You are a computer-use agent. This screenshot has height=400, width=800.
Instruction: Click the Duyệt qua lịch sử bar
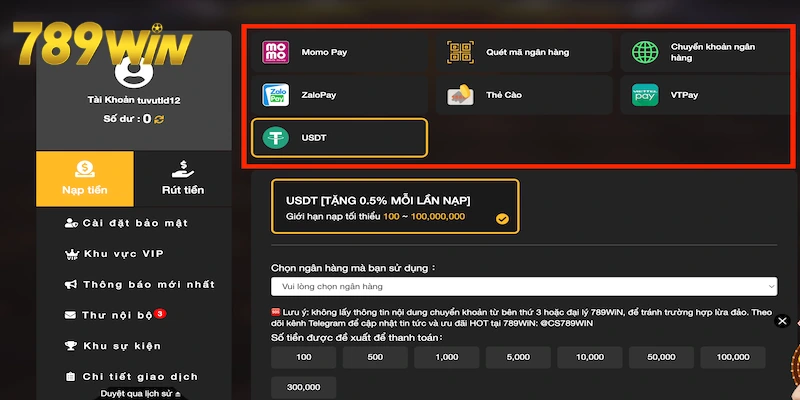(139, 393)
